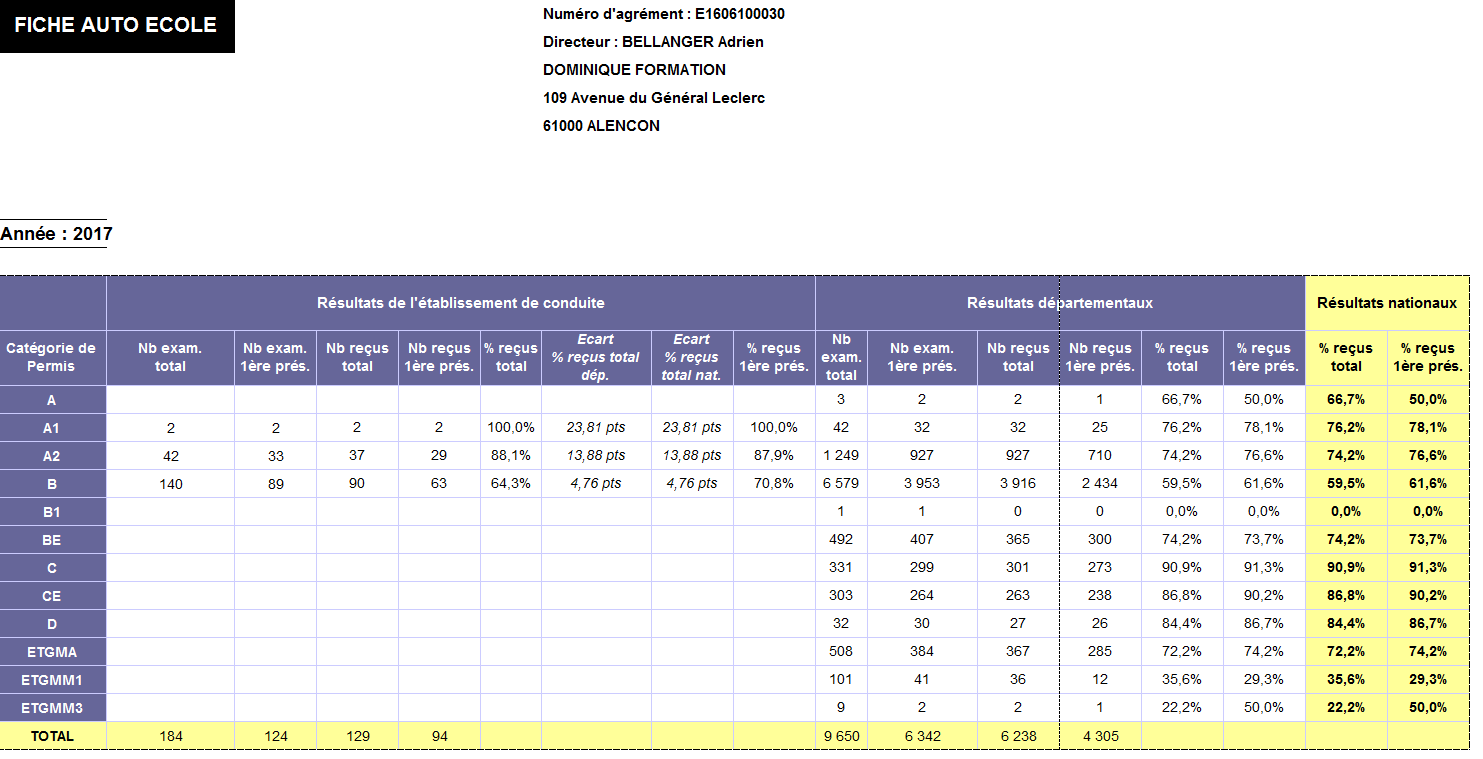Screen dimensions: 1483x759
Task: Click the 88,1% cell in row A2
Action: click(x=510, y=456)
